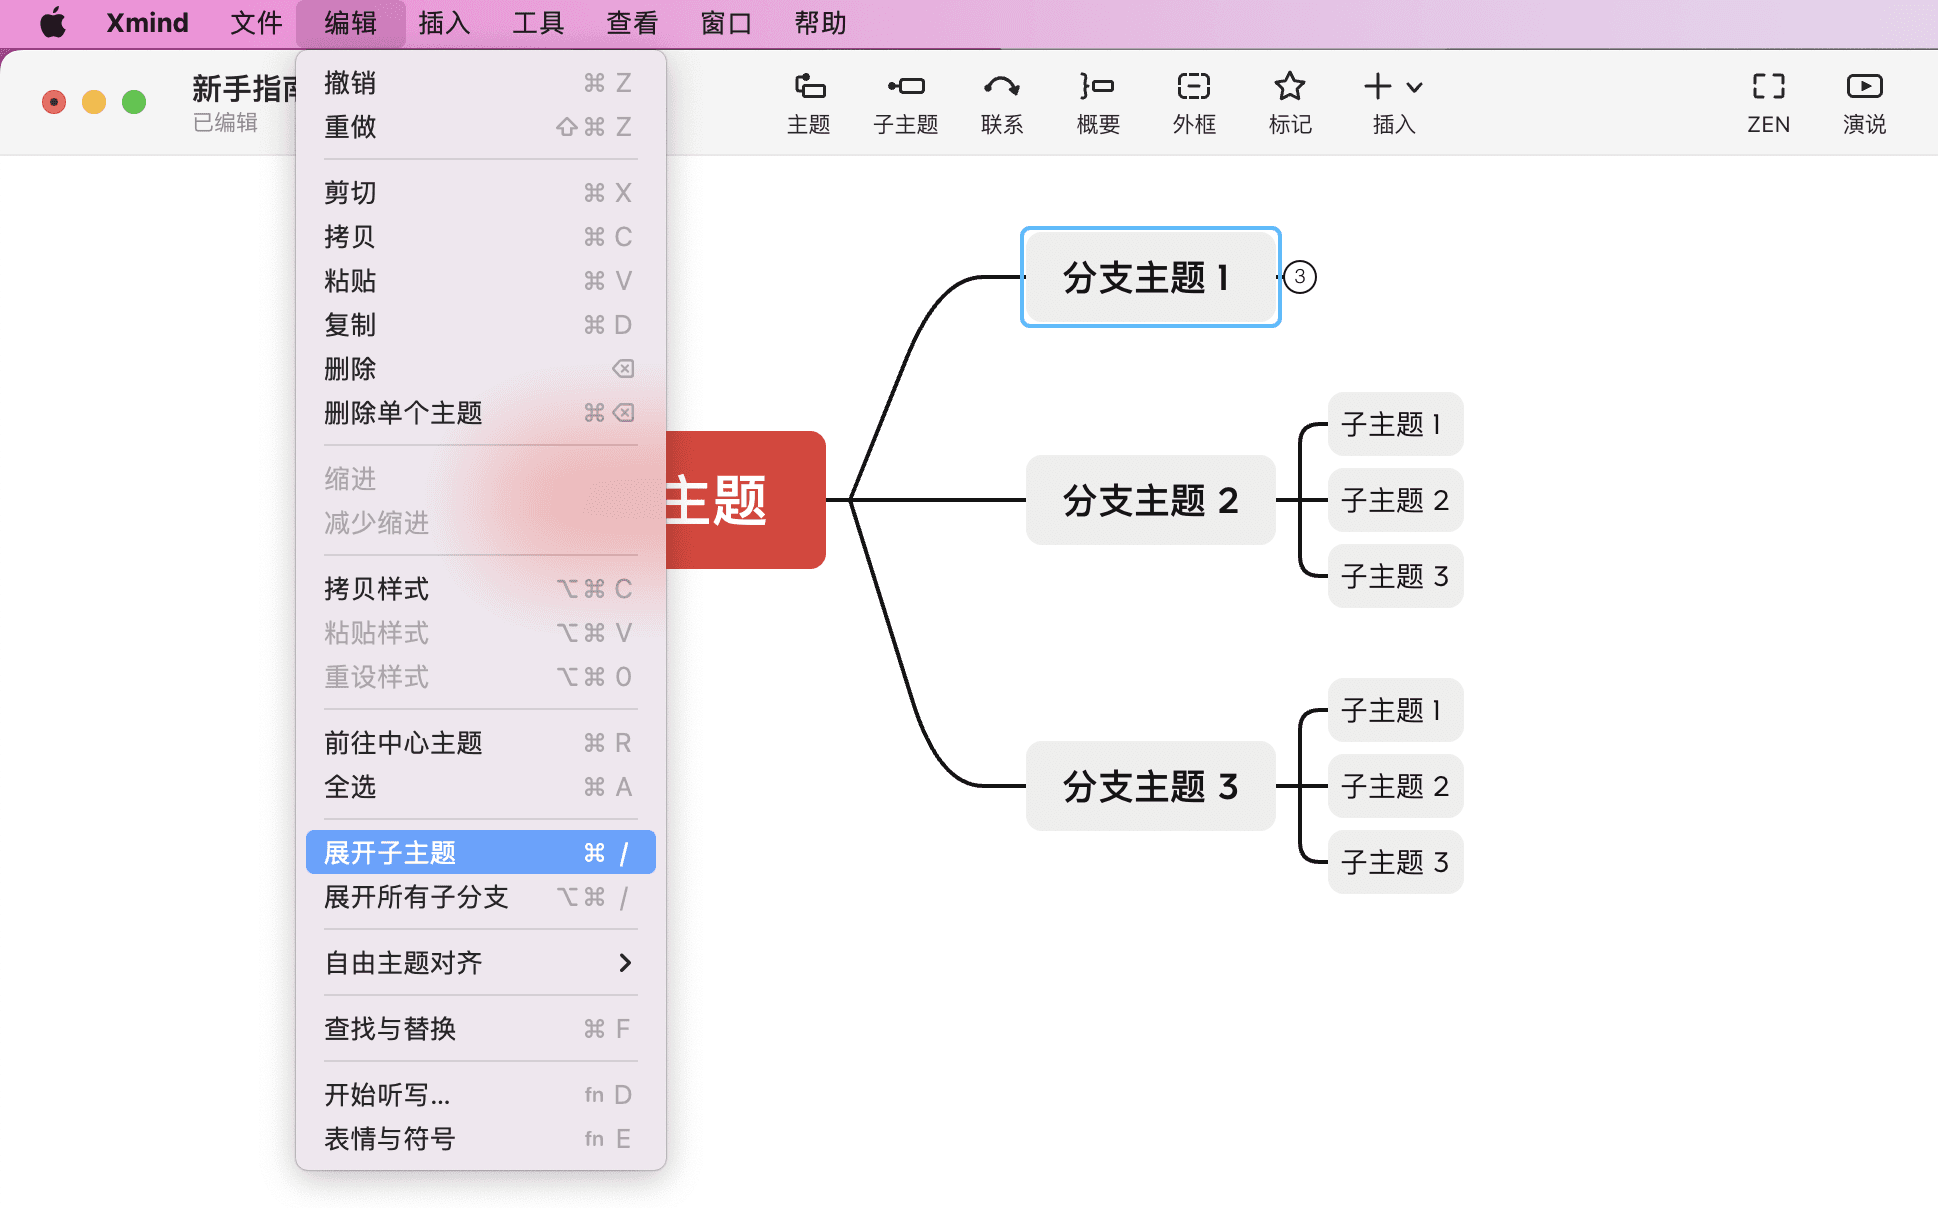Expand the 插入 dropdown chevron
Screen dimensions: 1938x1208
coord(1412,87)
